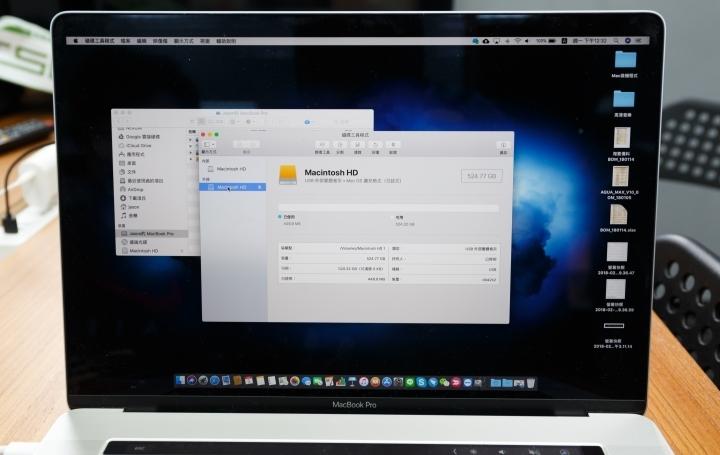
Task: Click the battery status icon in the menu bar
Action: click(552, 41)
